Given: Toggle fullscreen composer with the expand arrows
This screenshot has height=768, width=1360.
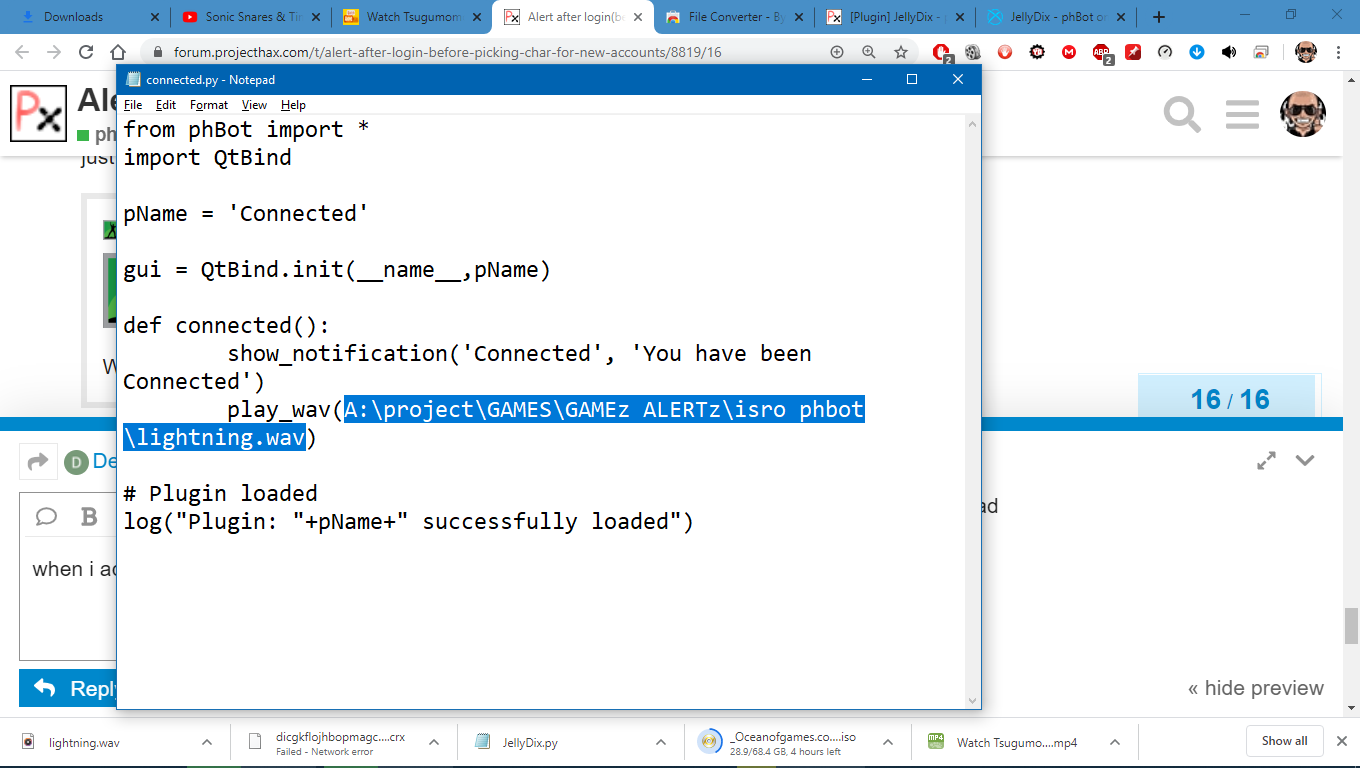Looking at the screenshot, I should [1266, 460].
